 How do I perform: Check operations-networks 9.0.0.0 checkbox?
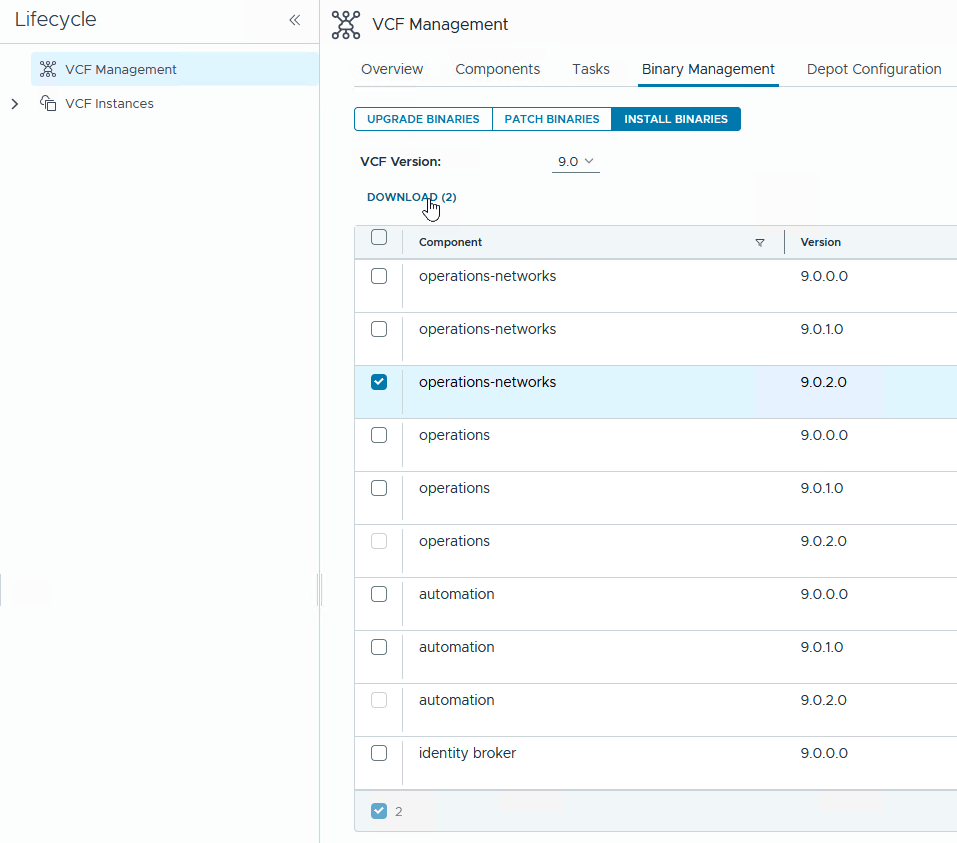379,276
